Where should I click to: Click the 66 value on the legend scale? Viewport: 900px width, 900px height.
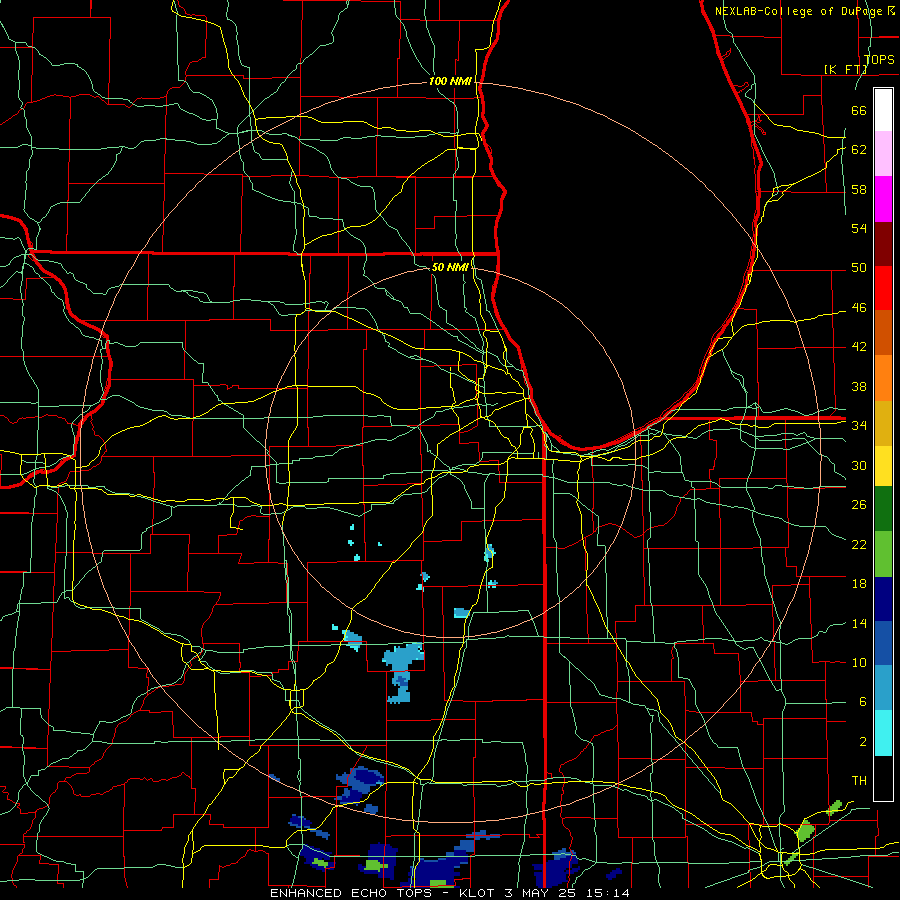(x=859, y=110)
